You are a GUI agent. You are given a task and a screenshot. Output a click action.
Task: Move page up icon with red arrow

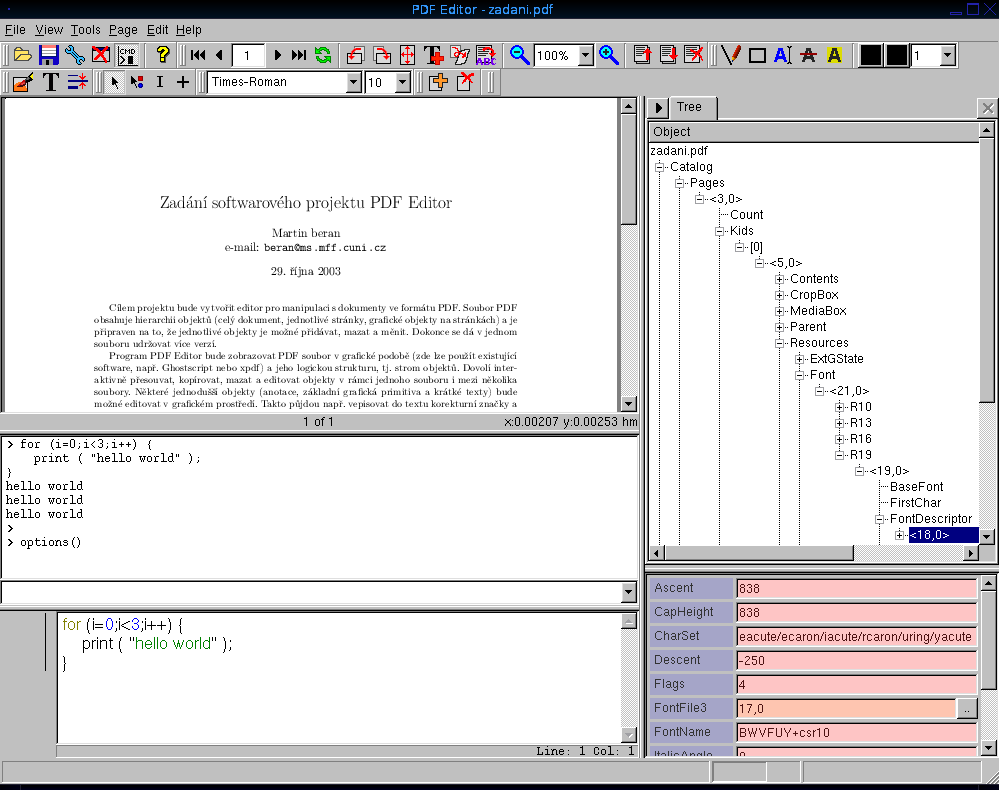tap(642, 55)
